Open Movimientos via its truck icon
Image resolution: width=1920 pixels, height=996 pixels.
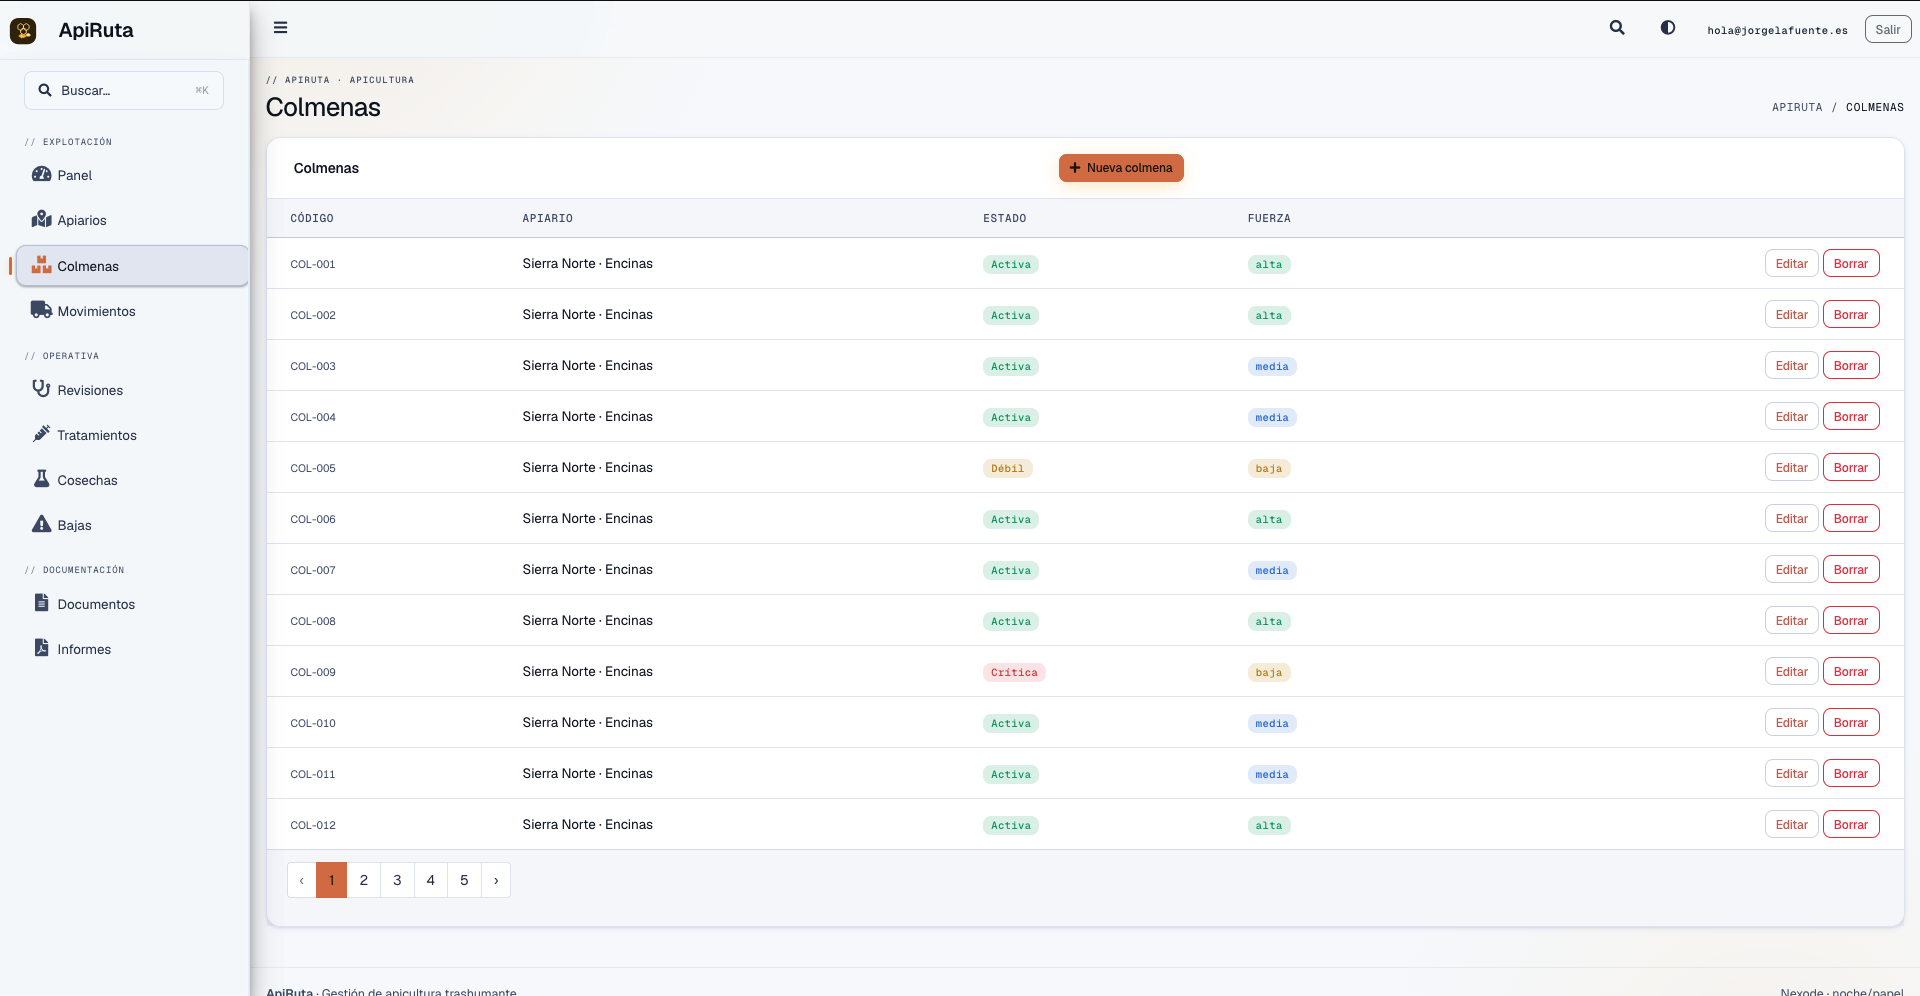tap(41, 310)
